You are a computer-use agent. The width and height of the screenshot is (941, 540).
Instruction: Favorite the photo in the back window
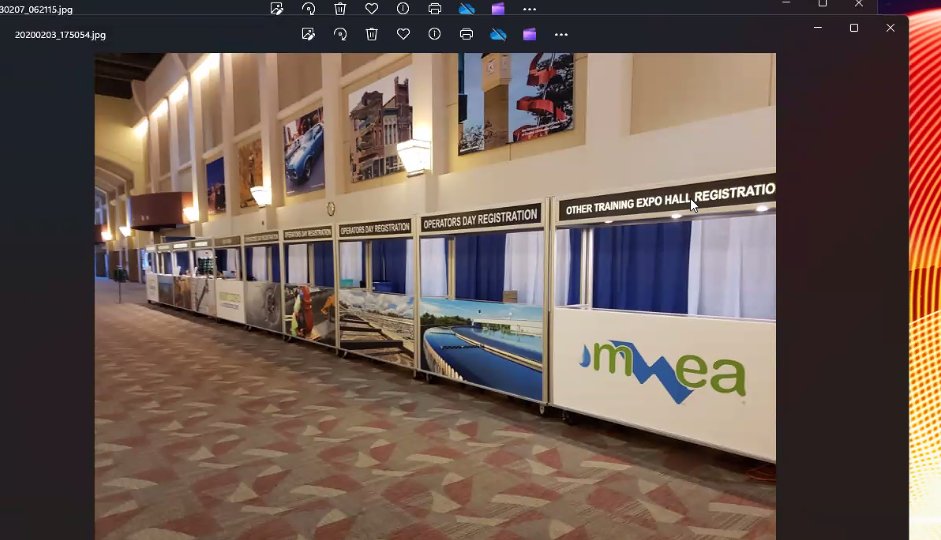371,8
